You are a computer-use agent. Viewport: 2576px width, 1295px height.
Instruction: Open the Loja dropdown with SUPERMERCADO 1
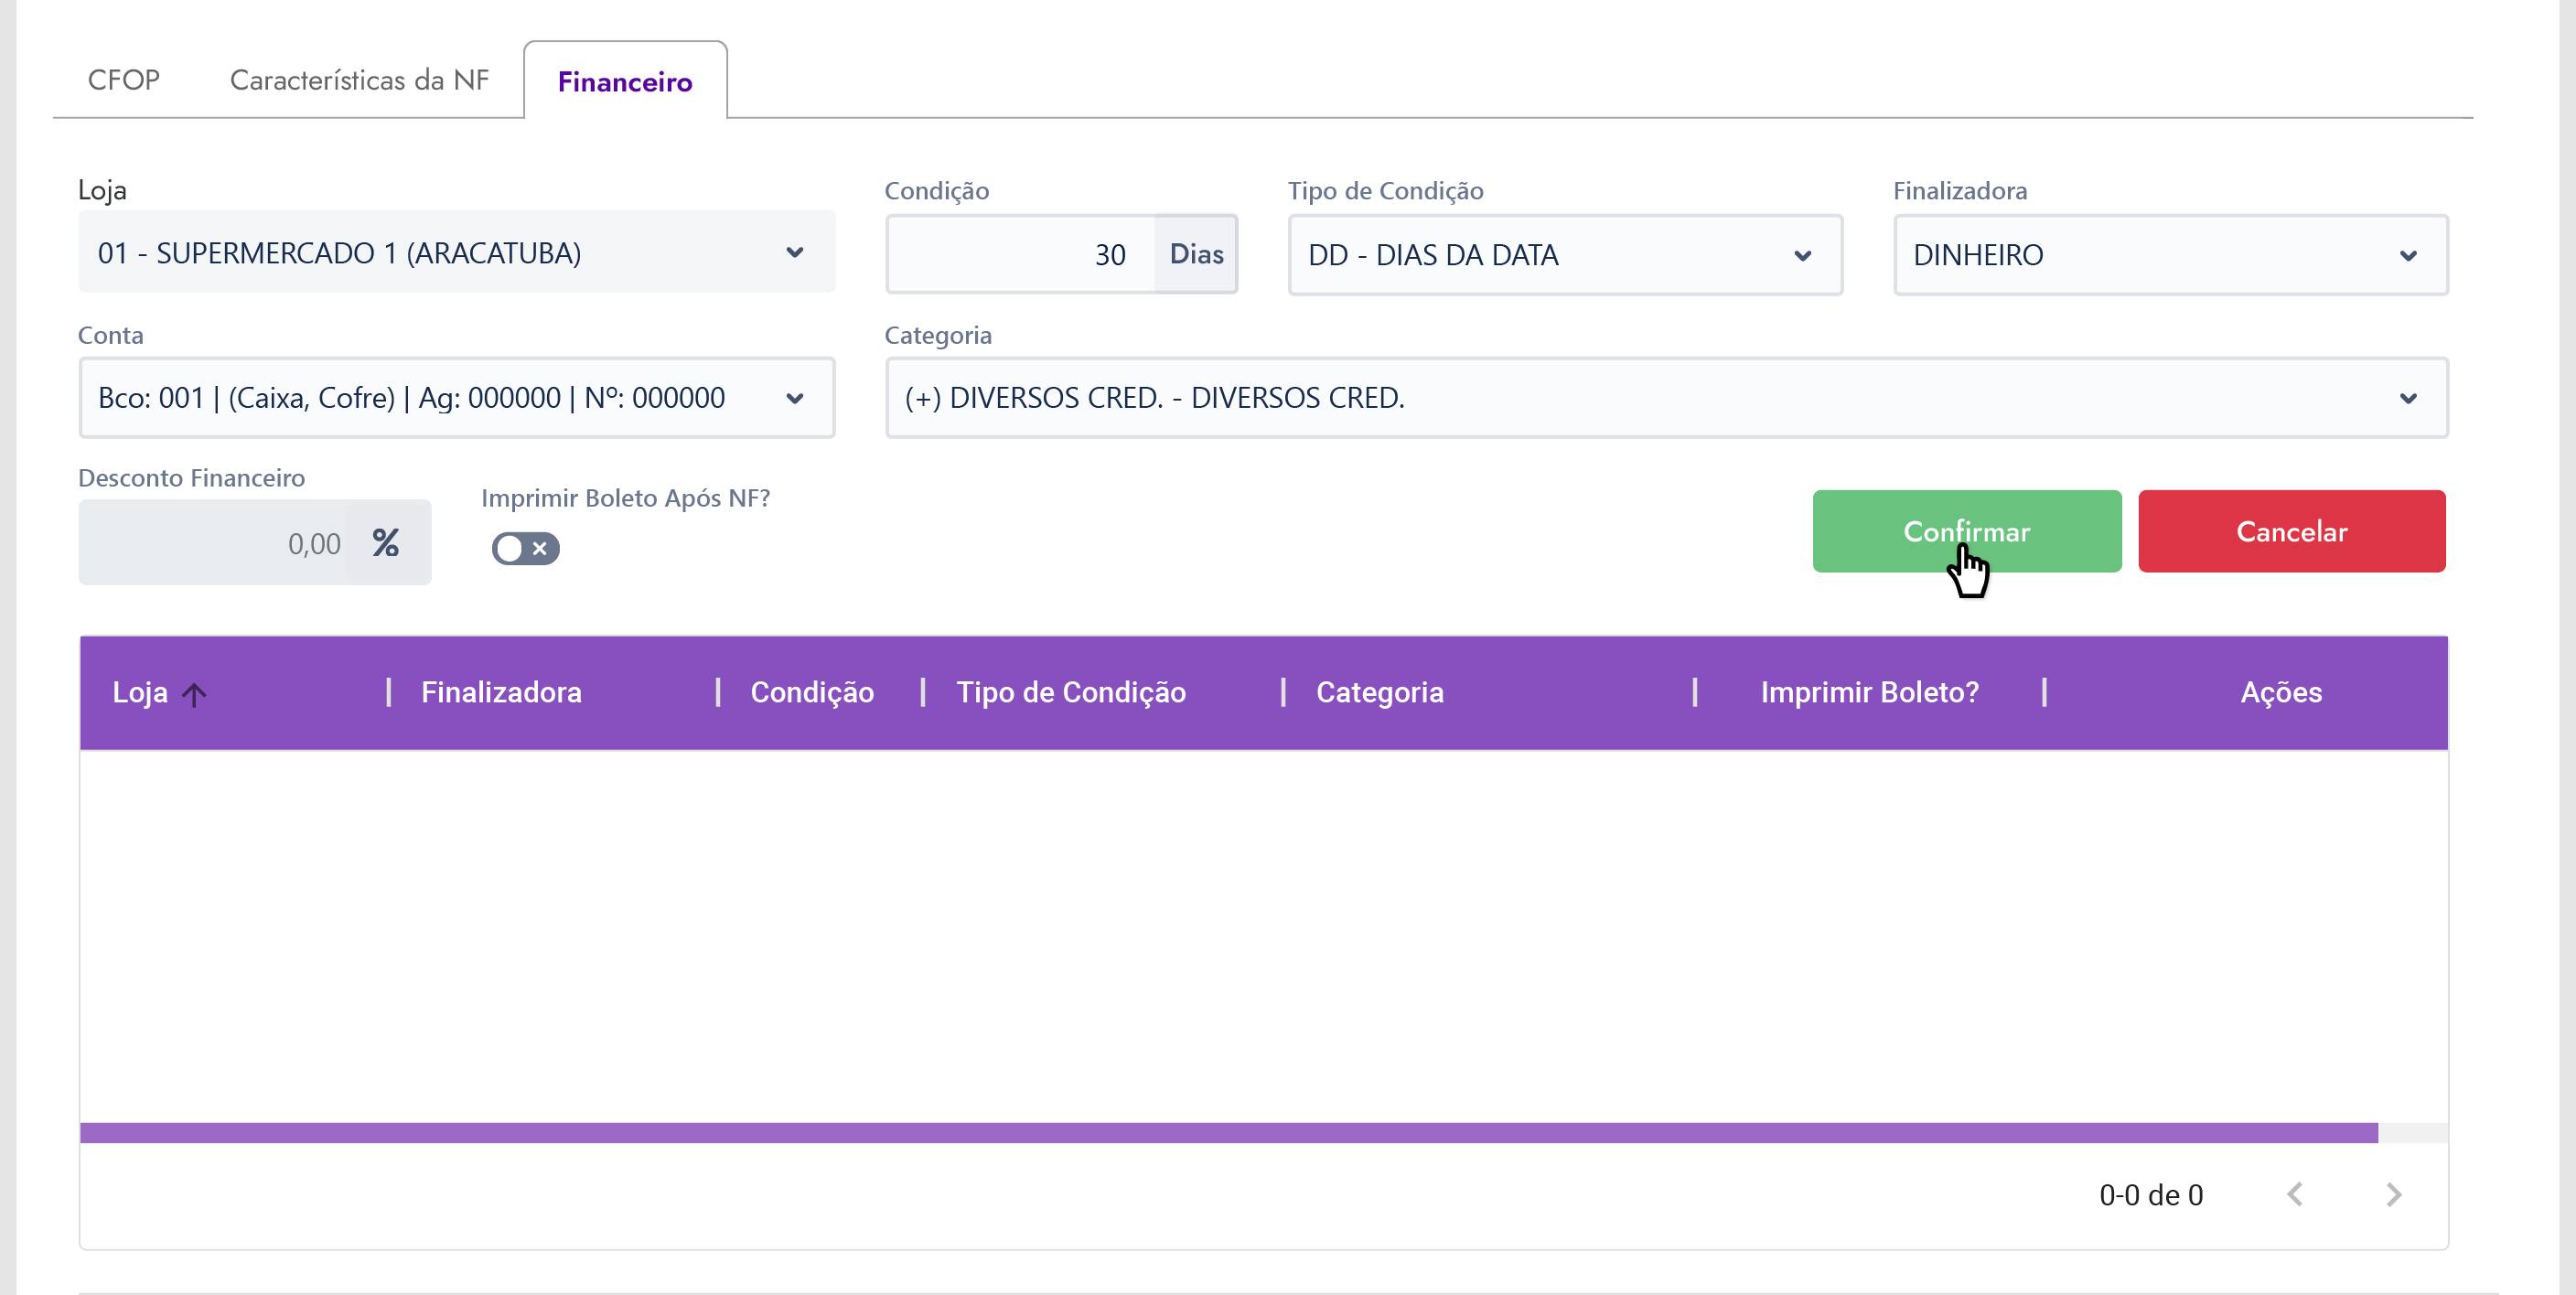coord(456,253)
